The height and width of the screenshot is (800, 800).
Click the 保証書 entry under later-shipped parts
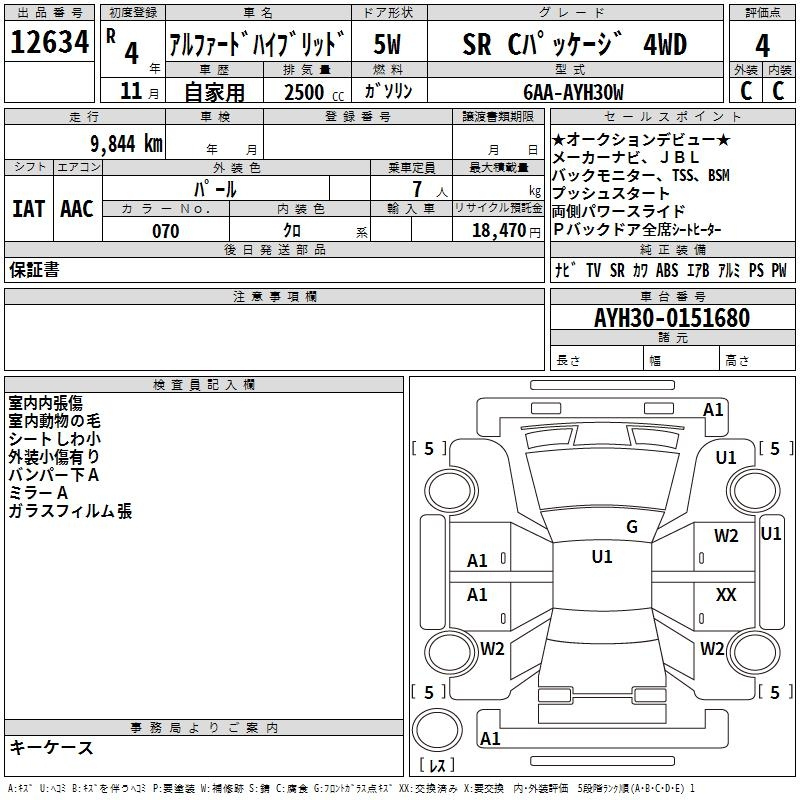(x=34, y=270)
